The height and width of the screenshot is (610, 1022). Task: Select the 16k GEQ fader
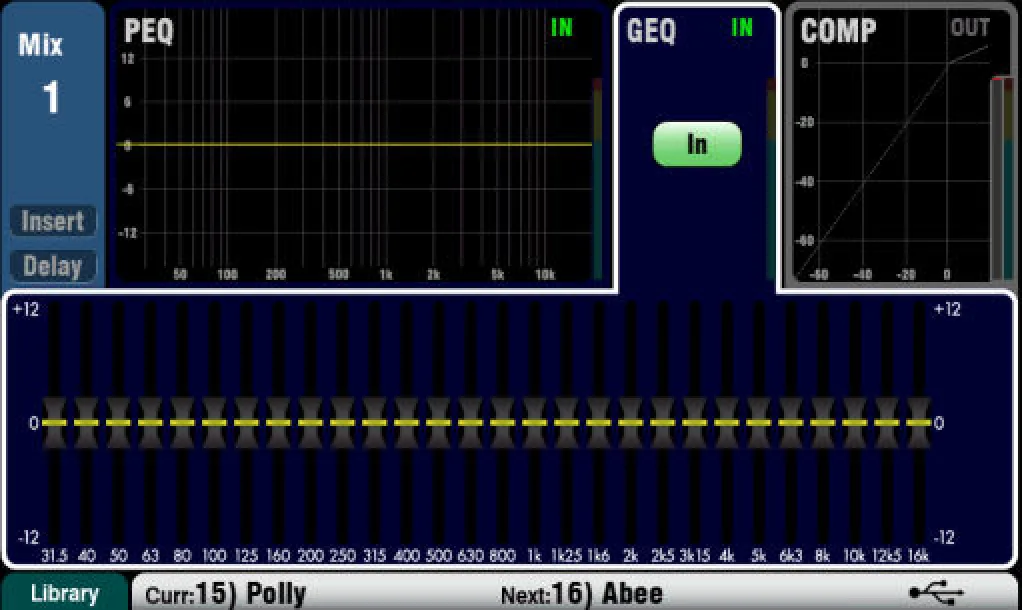tap(918, 423)
